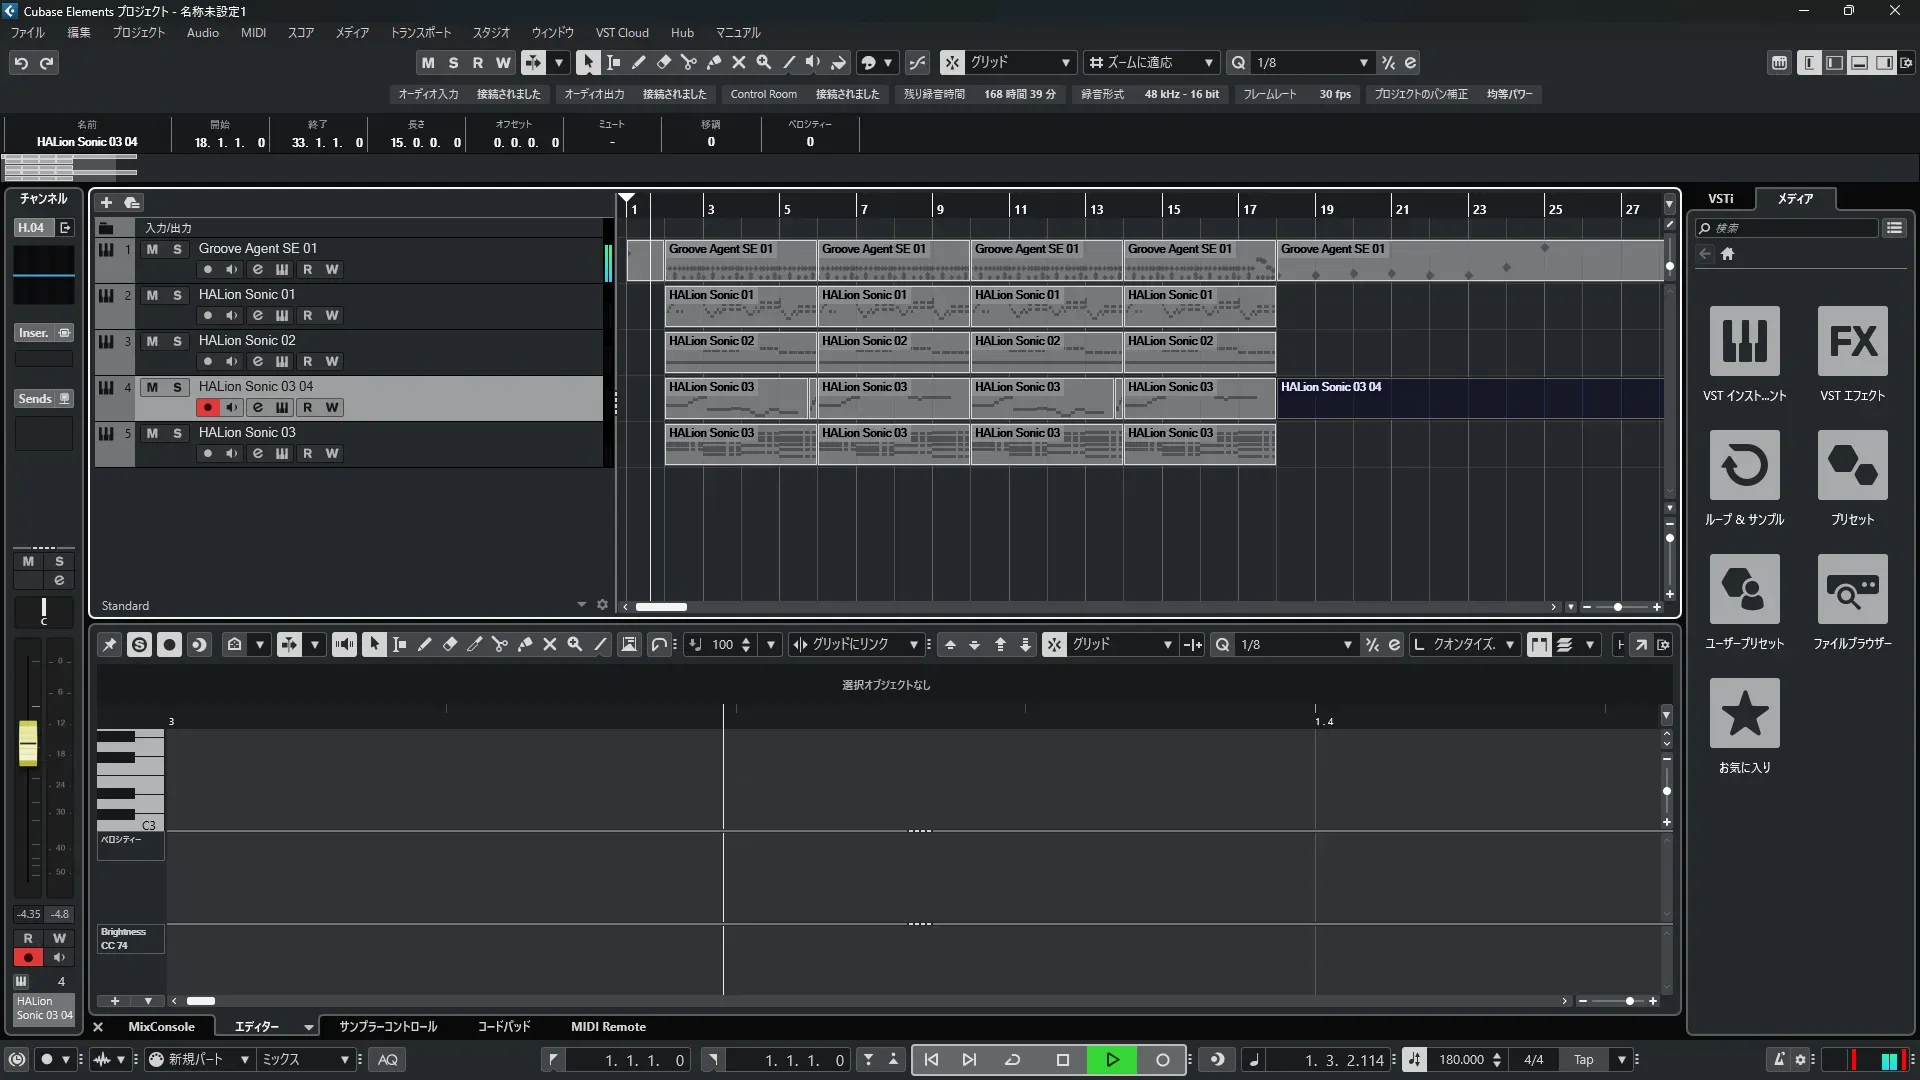Select the Scissors split tool in main toolbar
Viewport: 1920px width, 1080px height.
pyautogui.click(x=688, y=62)
